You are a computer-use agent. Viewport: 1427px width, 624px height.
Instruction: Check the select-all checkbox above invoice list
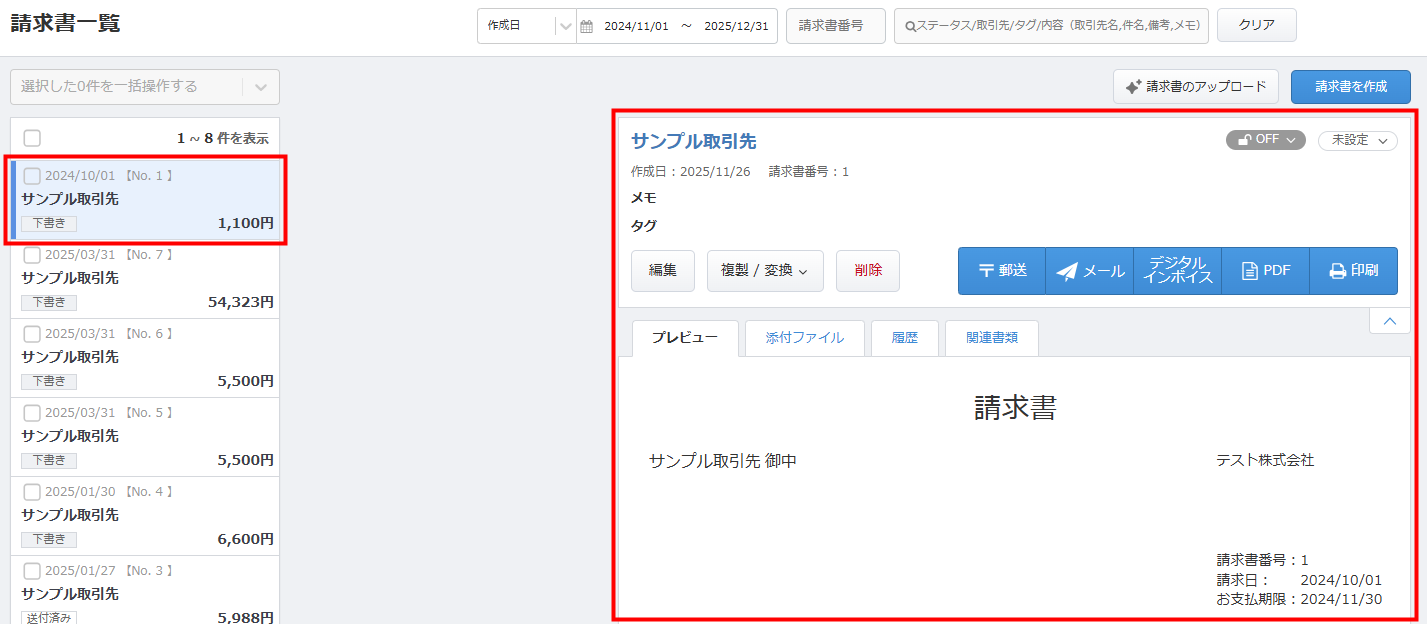32,138
